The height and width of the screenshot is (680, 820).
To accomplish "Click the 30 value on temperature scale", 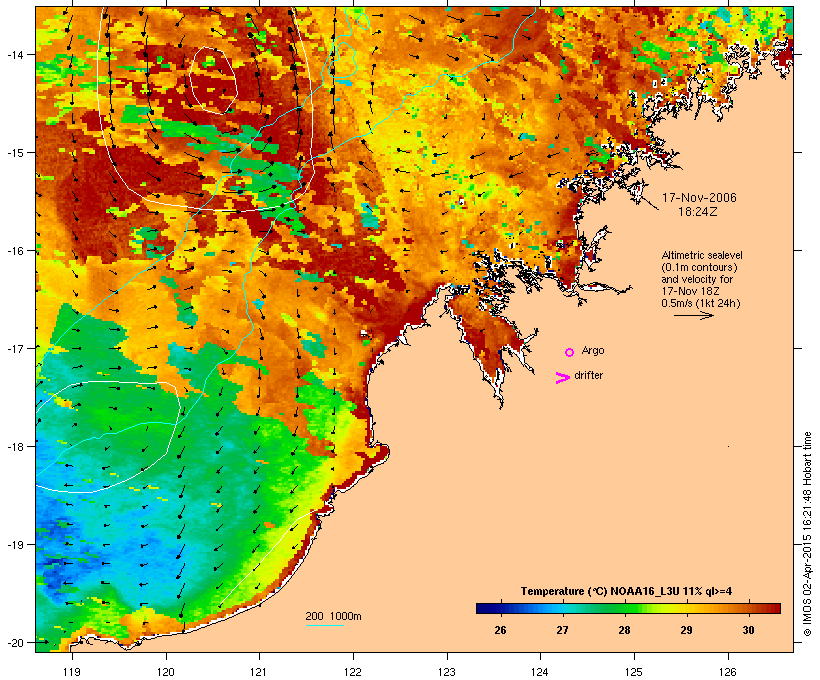I will pos(748,630).
